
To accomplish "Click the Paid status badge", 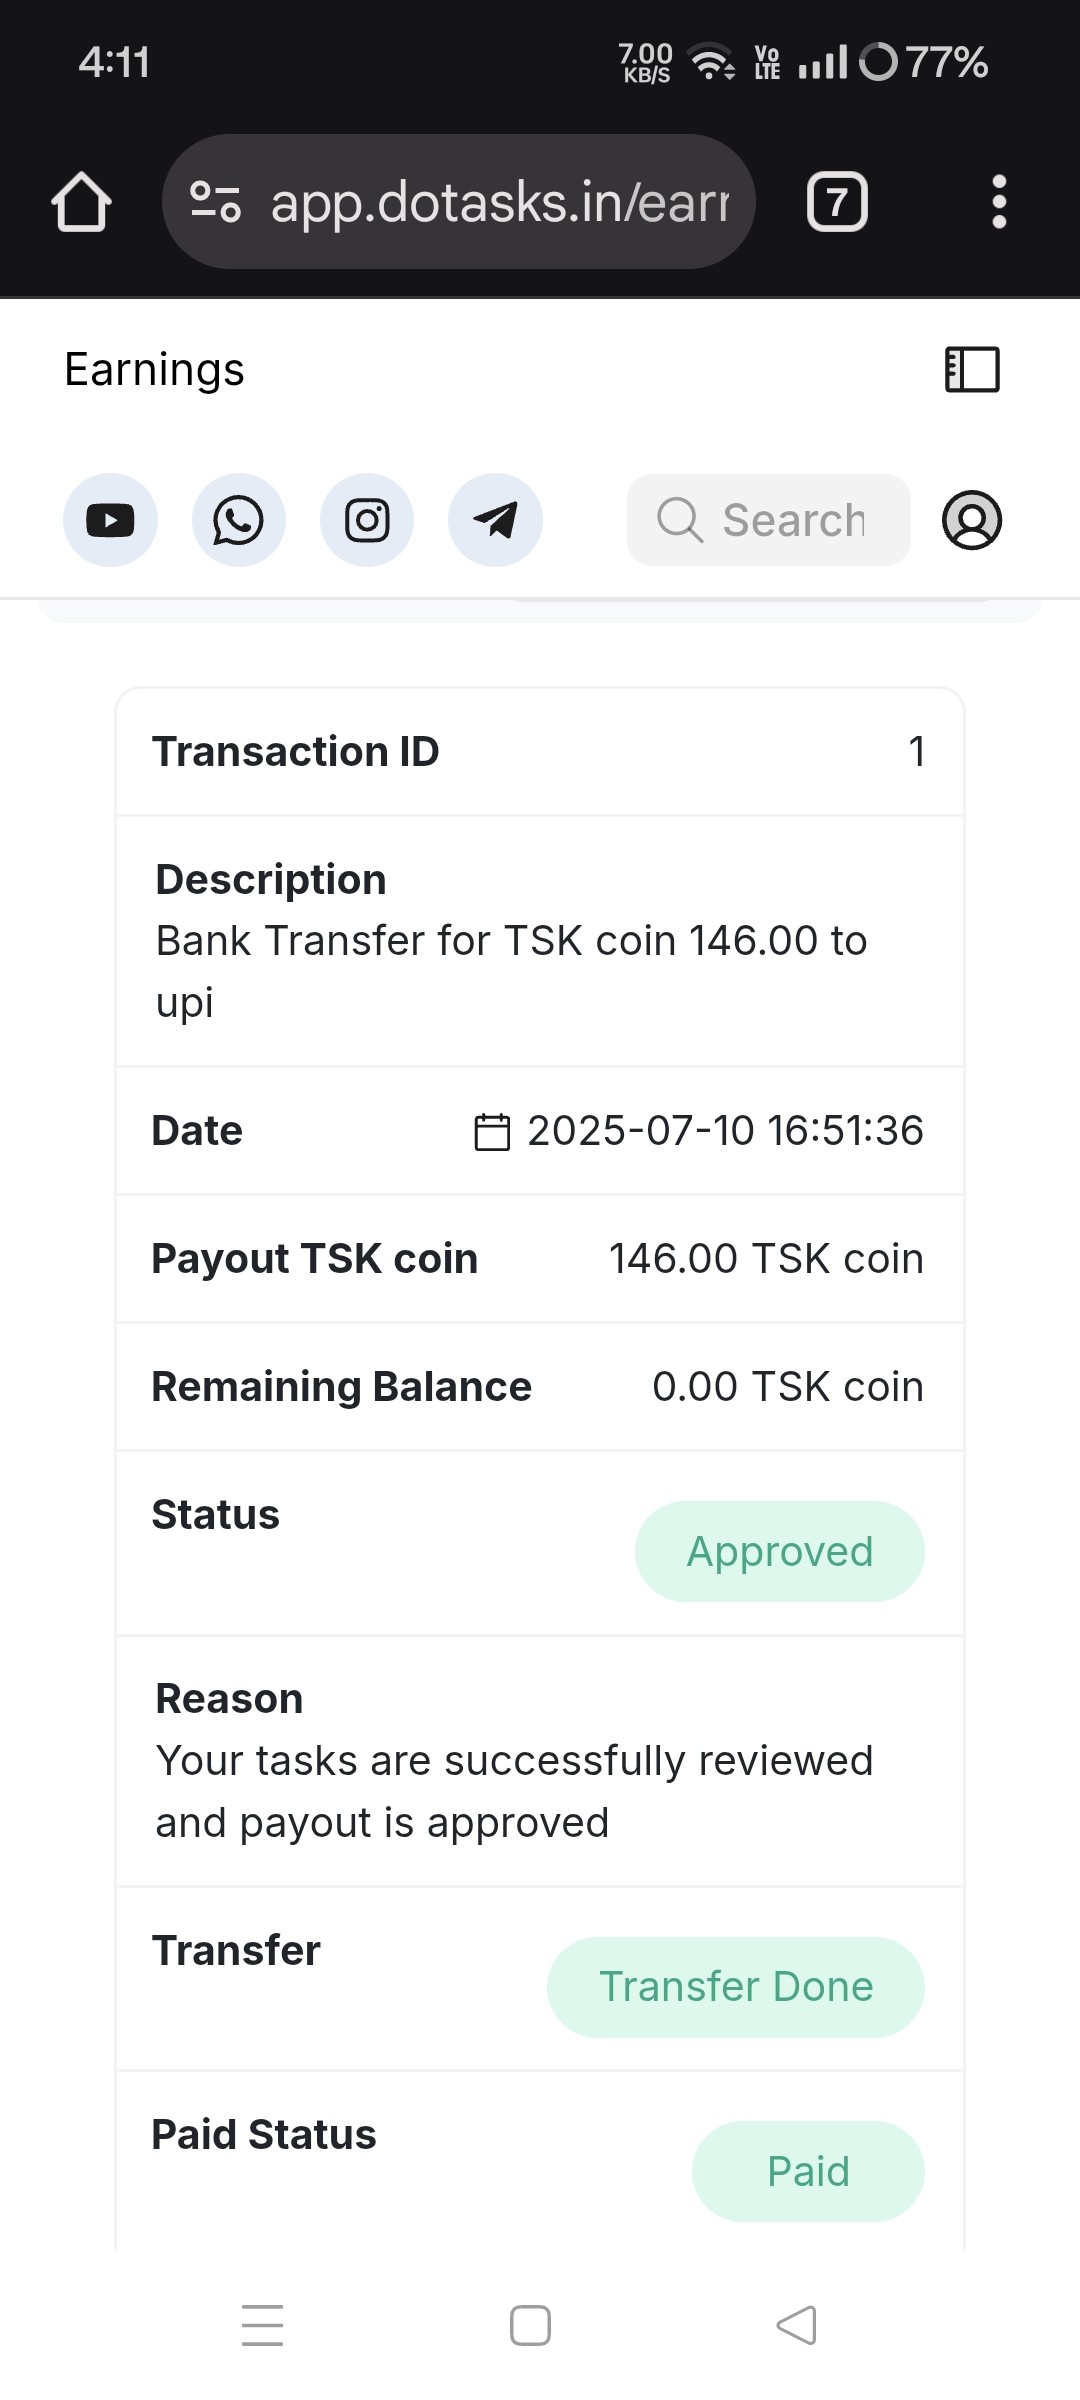I will coord(807,2172).
